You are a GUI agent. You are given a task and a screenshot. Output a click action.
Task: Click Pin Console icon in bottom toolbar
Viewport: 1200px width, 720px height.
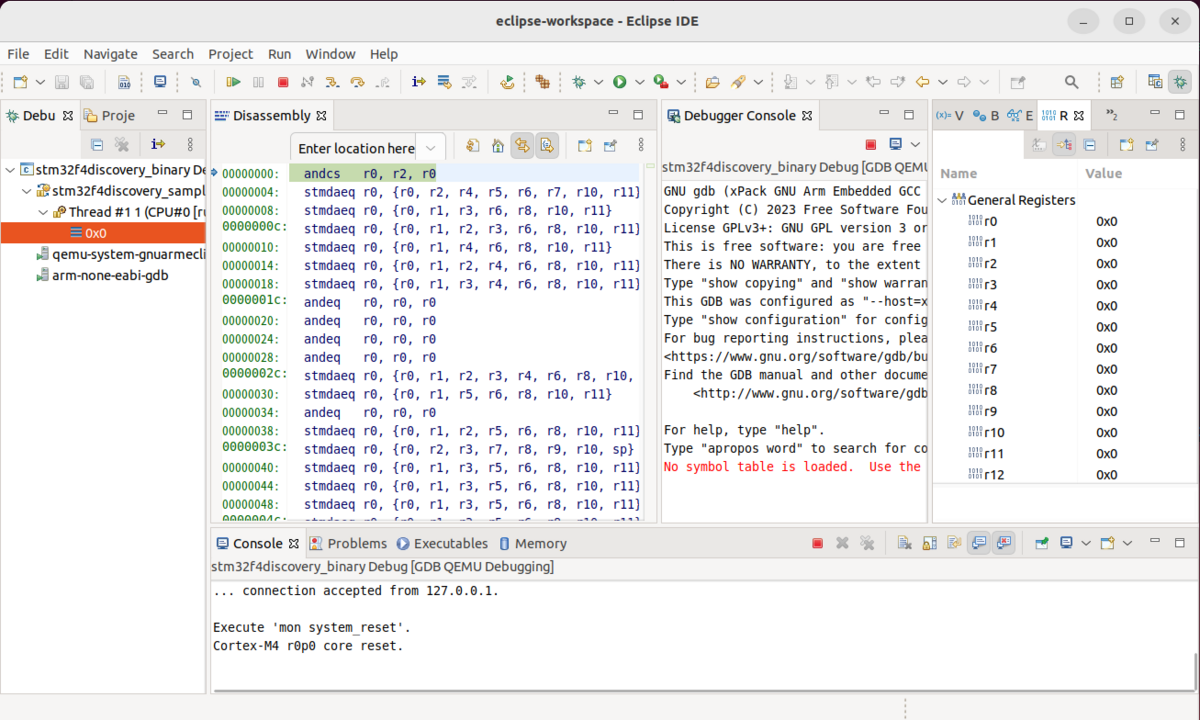(x=1042, y=543)
